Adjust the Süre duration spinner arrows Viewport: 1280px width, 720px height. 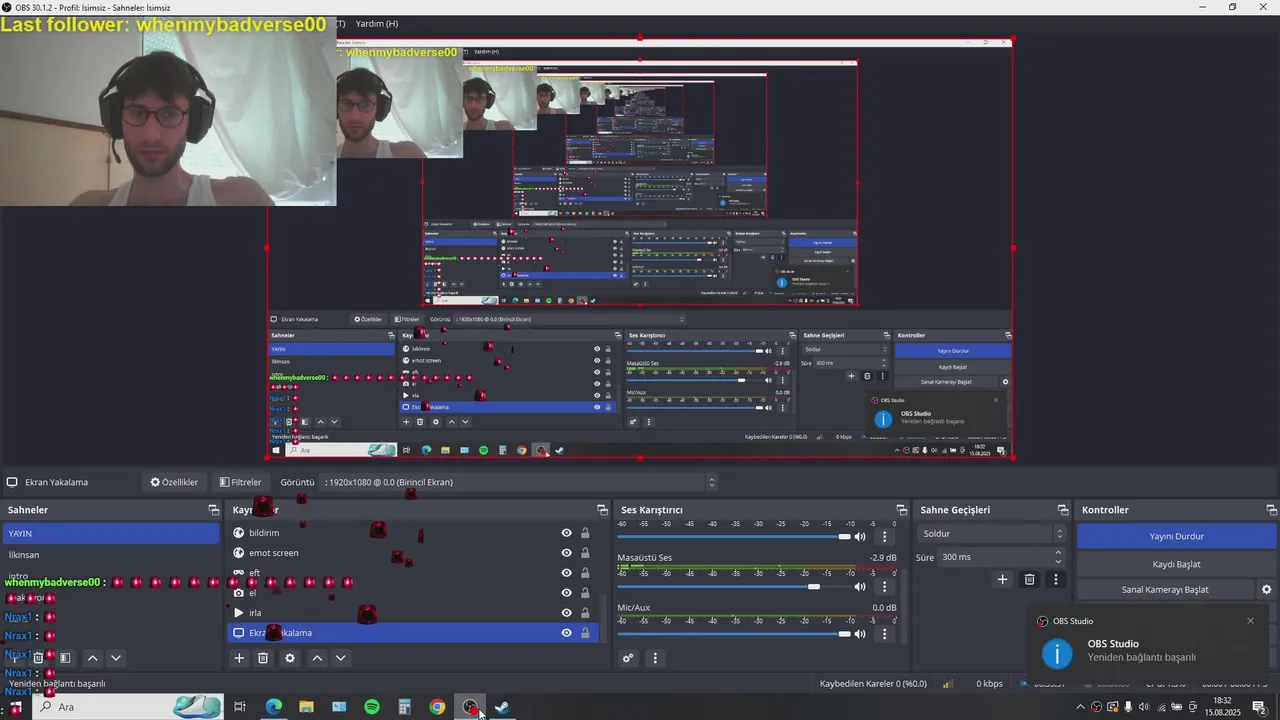tap(1058, 557)
